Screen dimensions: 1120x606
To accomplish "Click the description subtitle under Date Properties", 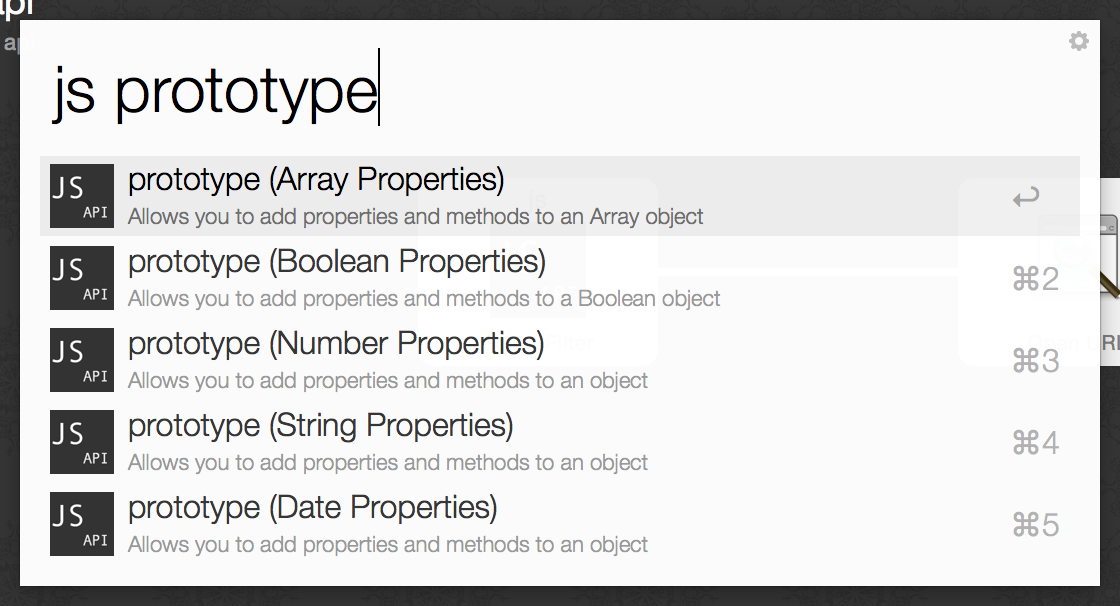I will pyautogui.click(x=388, y=545).
